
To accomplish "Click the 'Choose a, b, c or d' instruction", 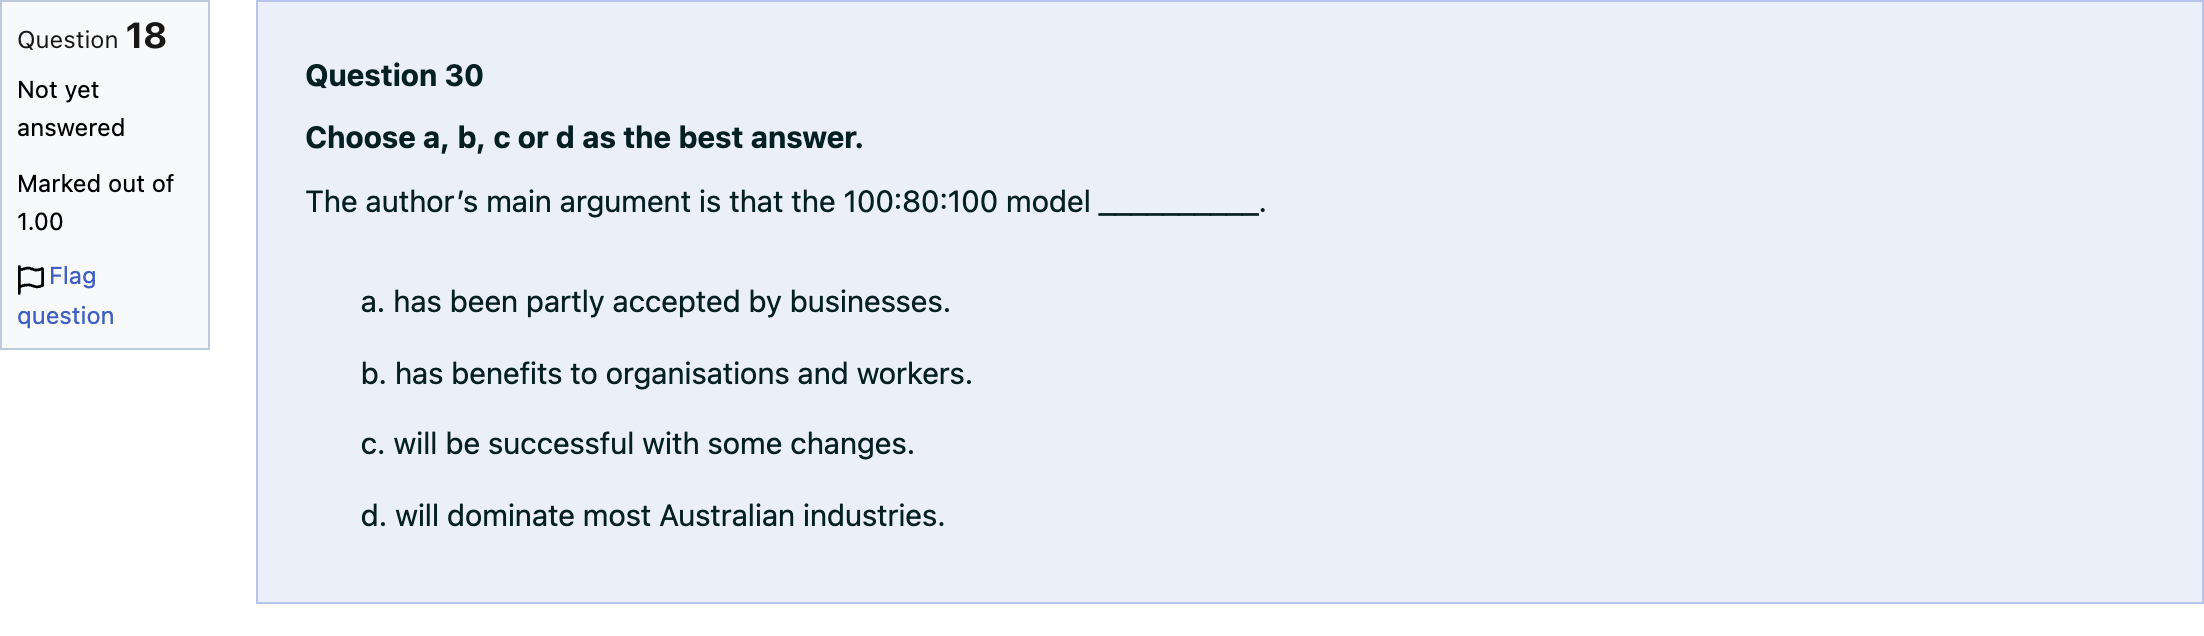I will click(584, 138).
